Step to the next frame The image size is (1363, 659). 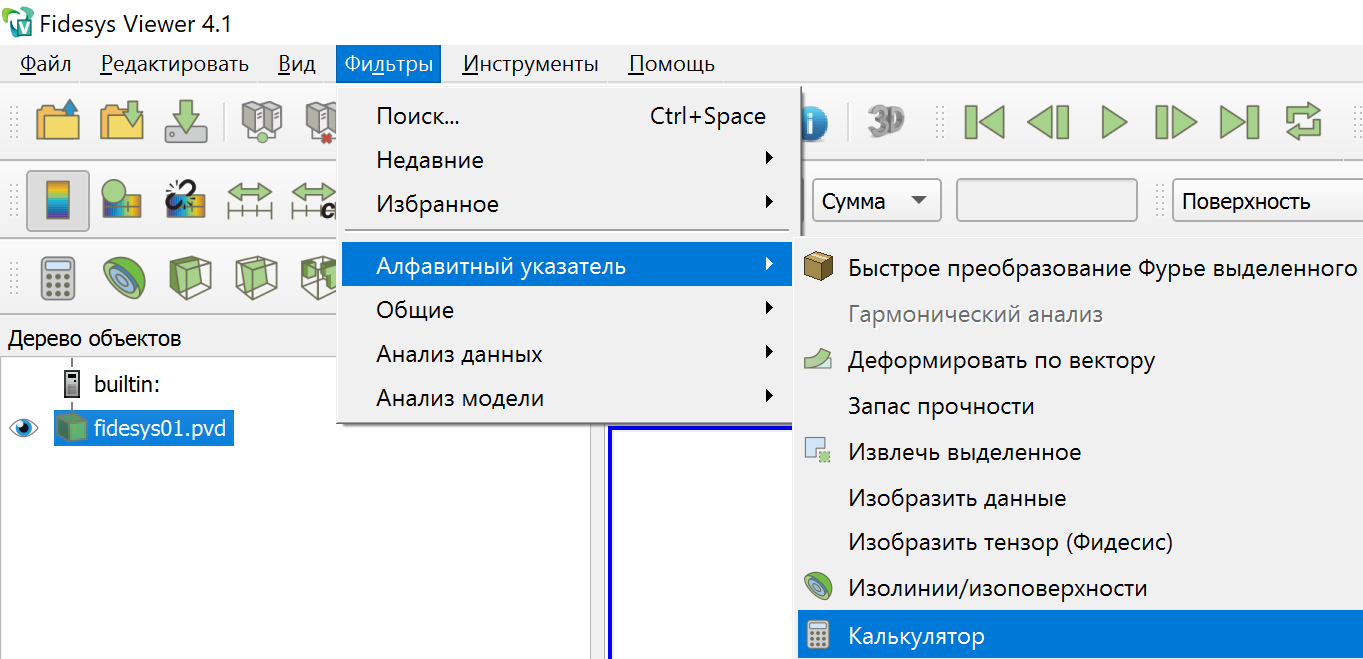pyautogui.click(x=1176, y=122)
